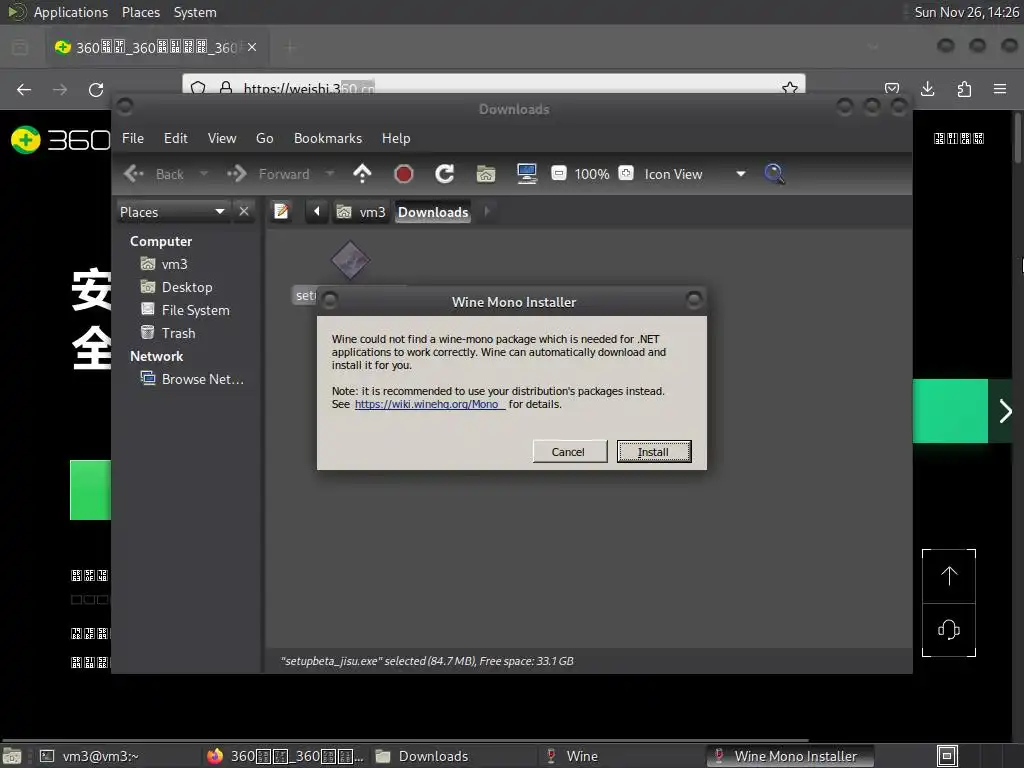Click the red Stop loading icon
Image resolution: width=1024 pixels, height=768 pixels.
click(404, 174)
